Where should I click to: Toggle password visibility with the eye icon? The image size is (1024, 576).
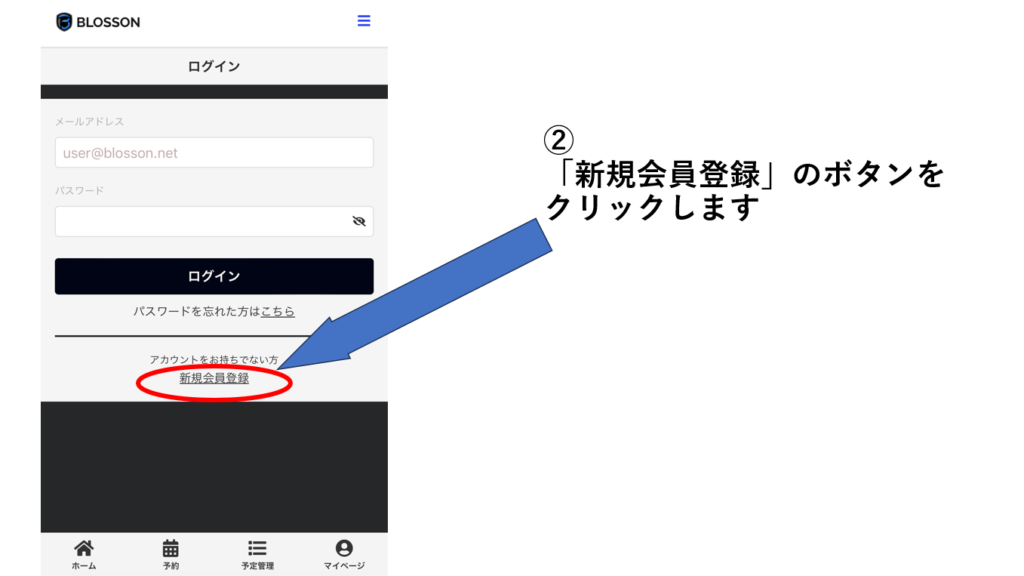[x=359, y=222]
